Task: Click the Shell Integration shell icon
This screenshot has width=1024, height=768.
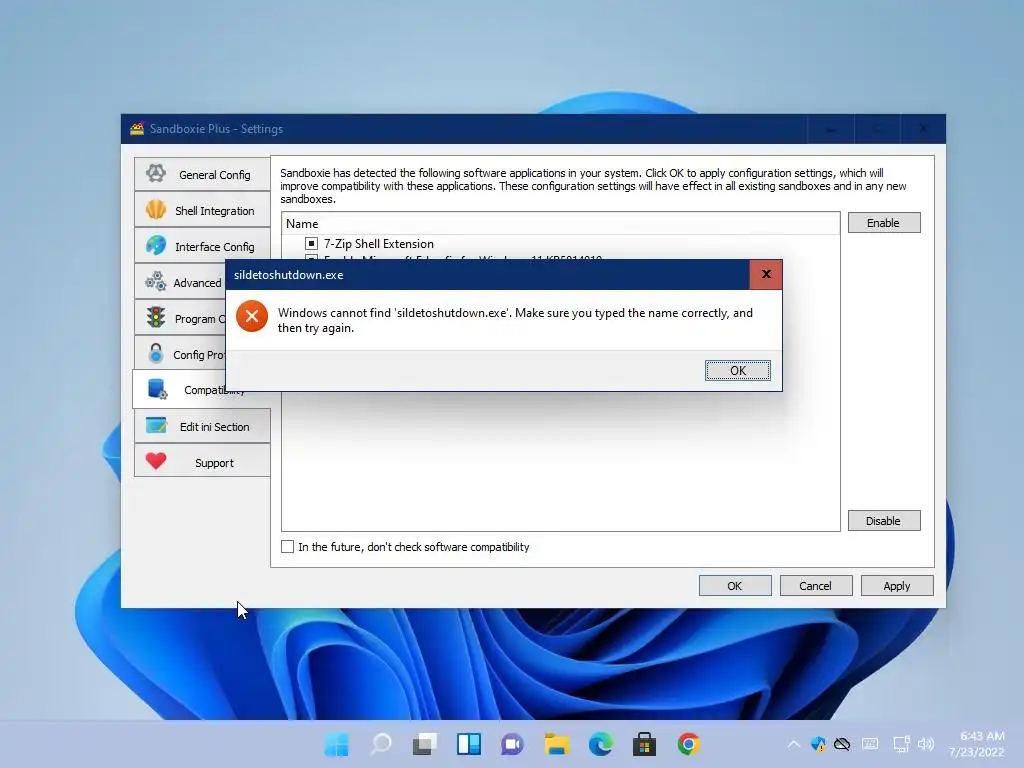Action: tap(155, 210)
